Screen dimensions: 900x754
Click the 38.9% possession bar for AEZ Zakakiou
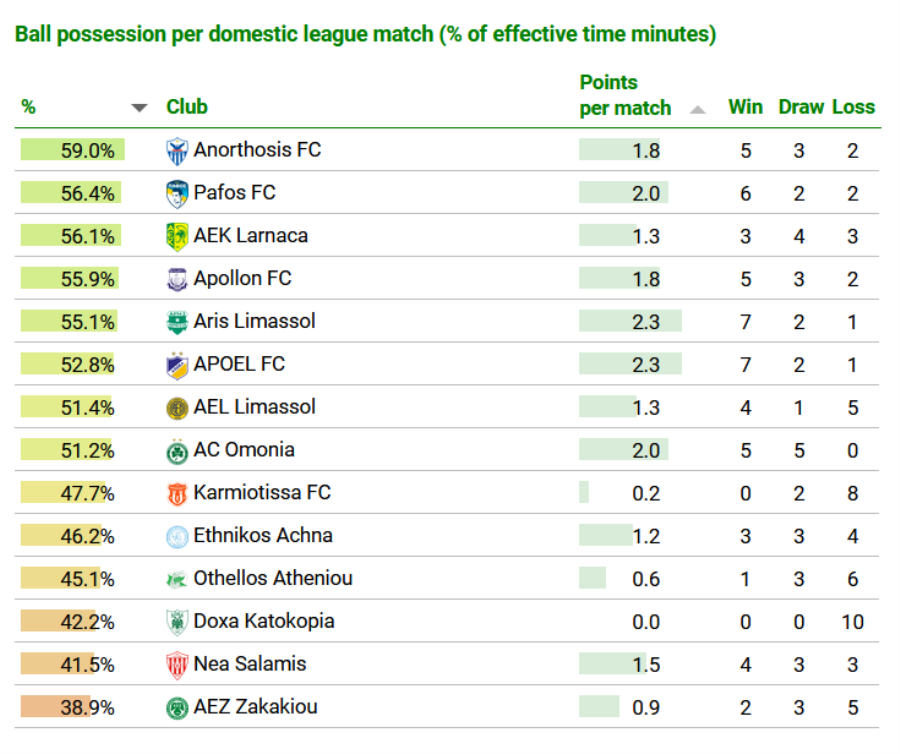tap(56, 707)
